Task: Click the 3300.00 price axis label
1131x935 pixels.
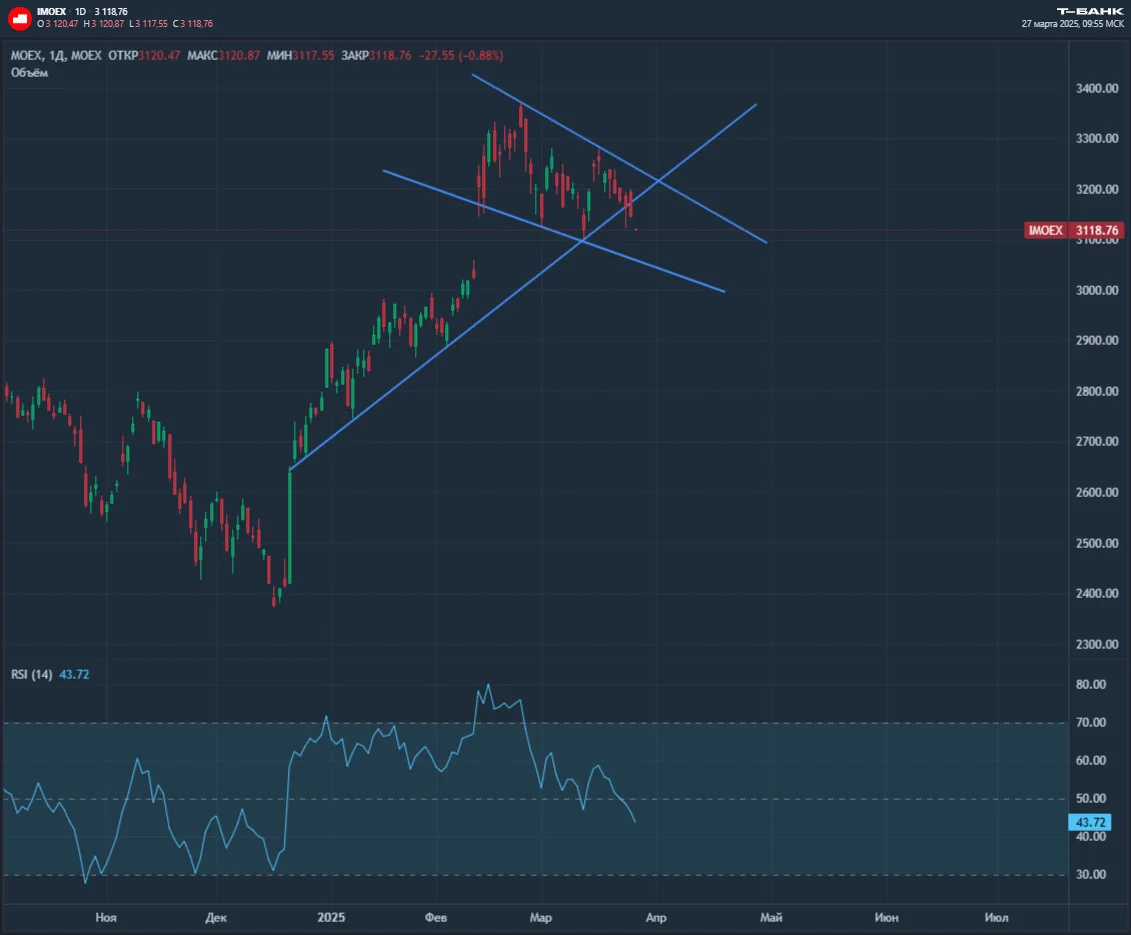Action: coord(1097,139)
